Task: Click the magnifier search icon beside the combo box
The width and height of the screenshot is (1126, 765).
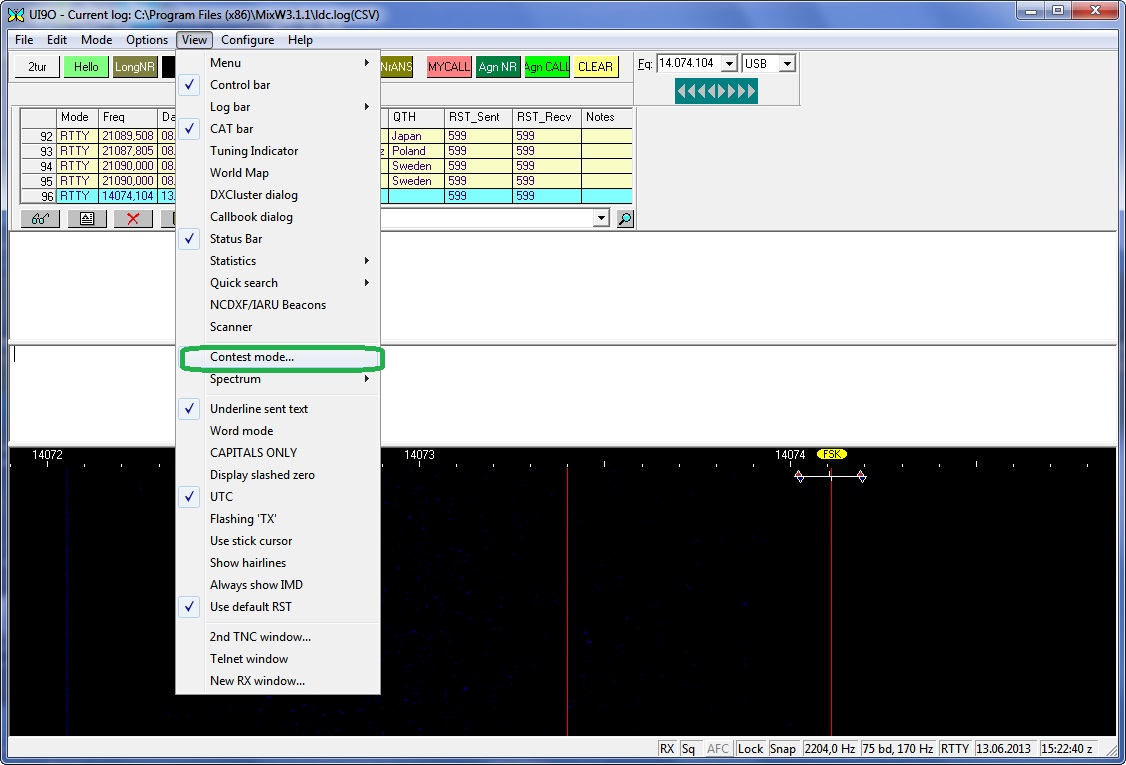Action: [625, 219]
